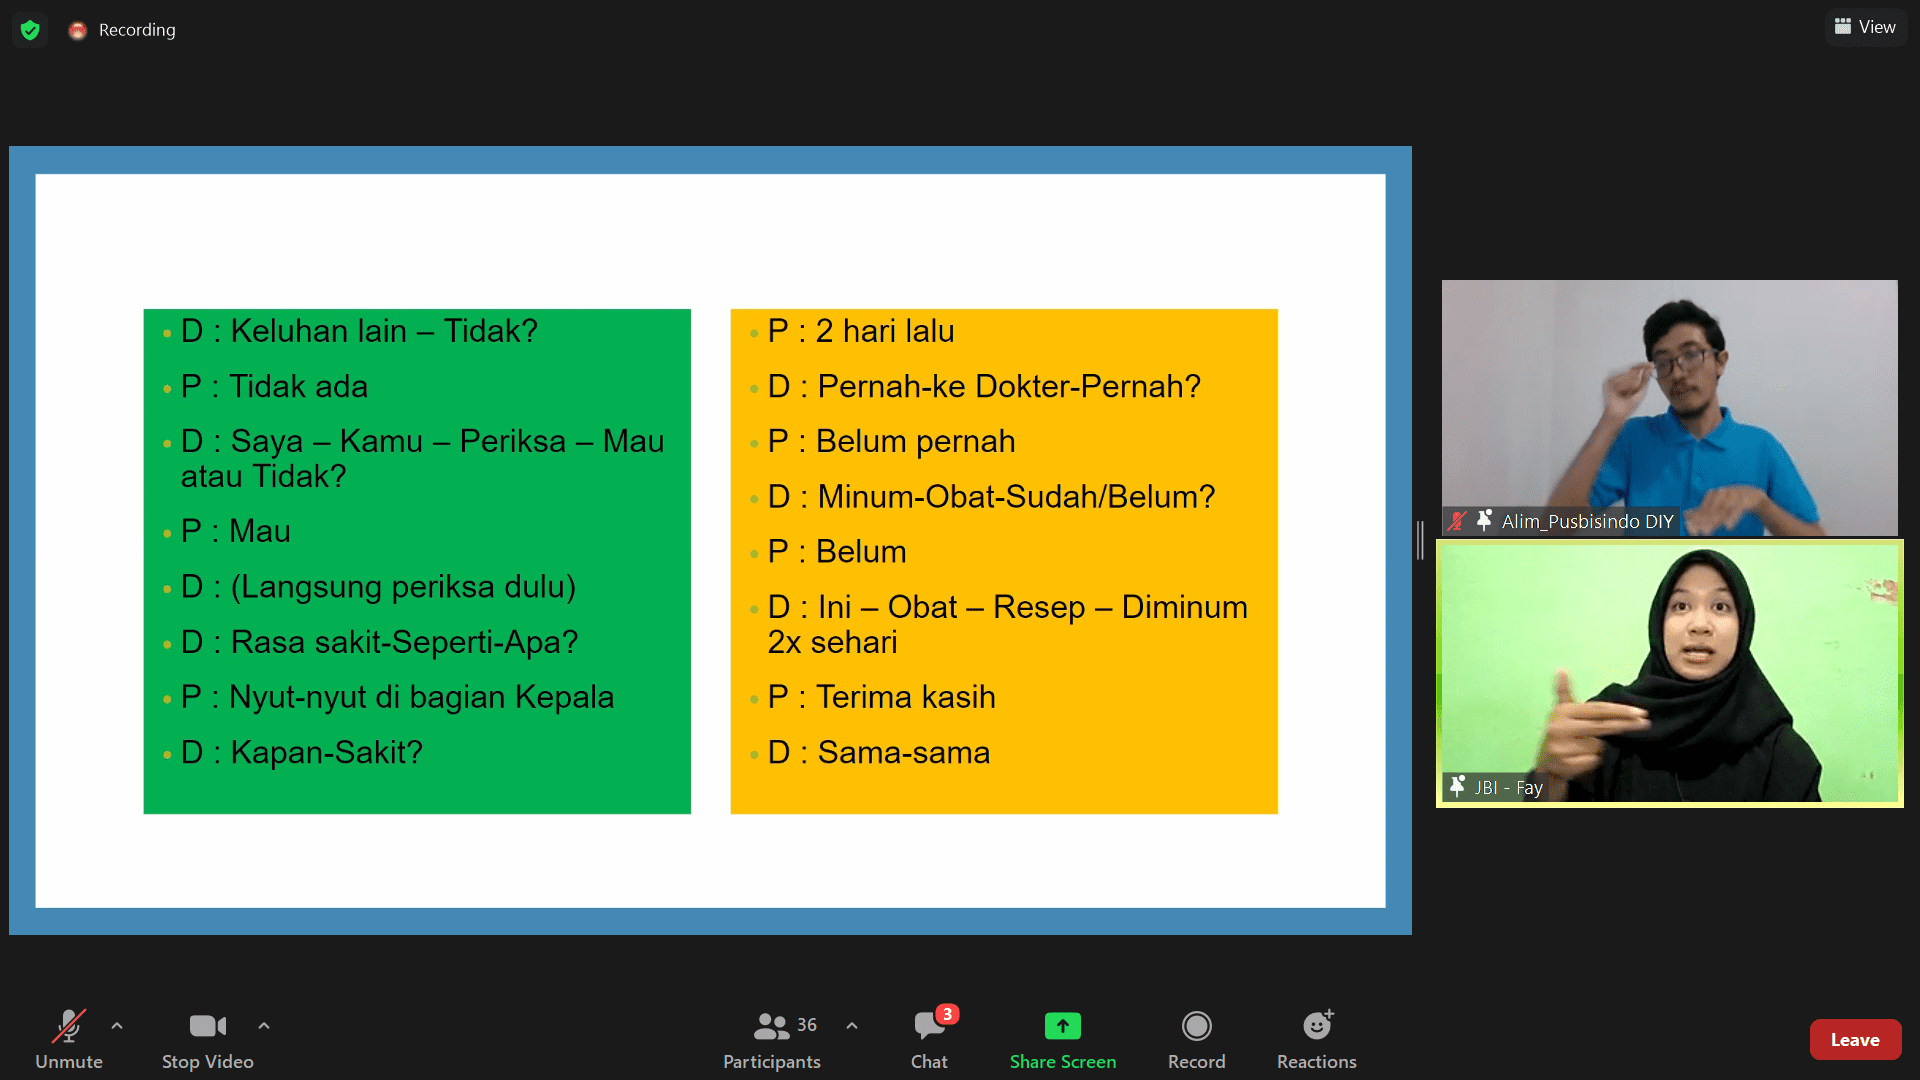Select JBI - Fay's video thumbnail
This screenshot has height=1080, width=1920.
[x=1670, y=672]
